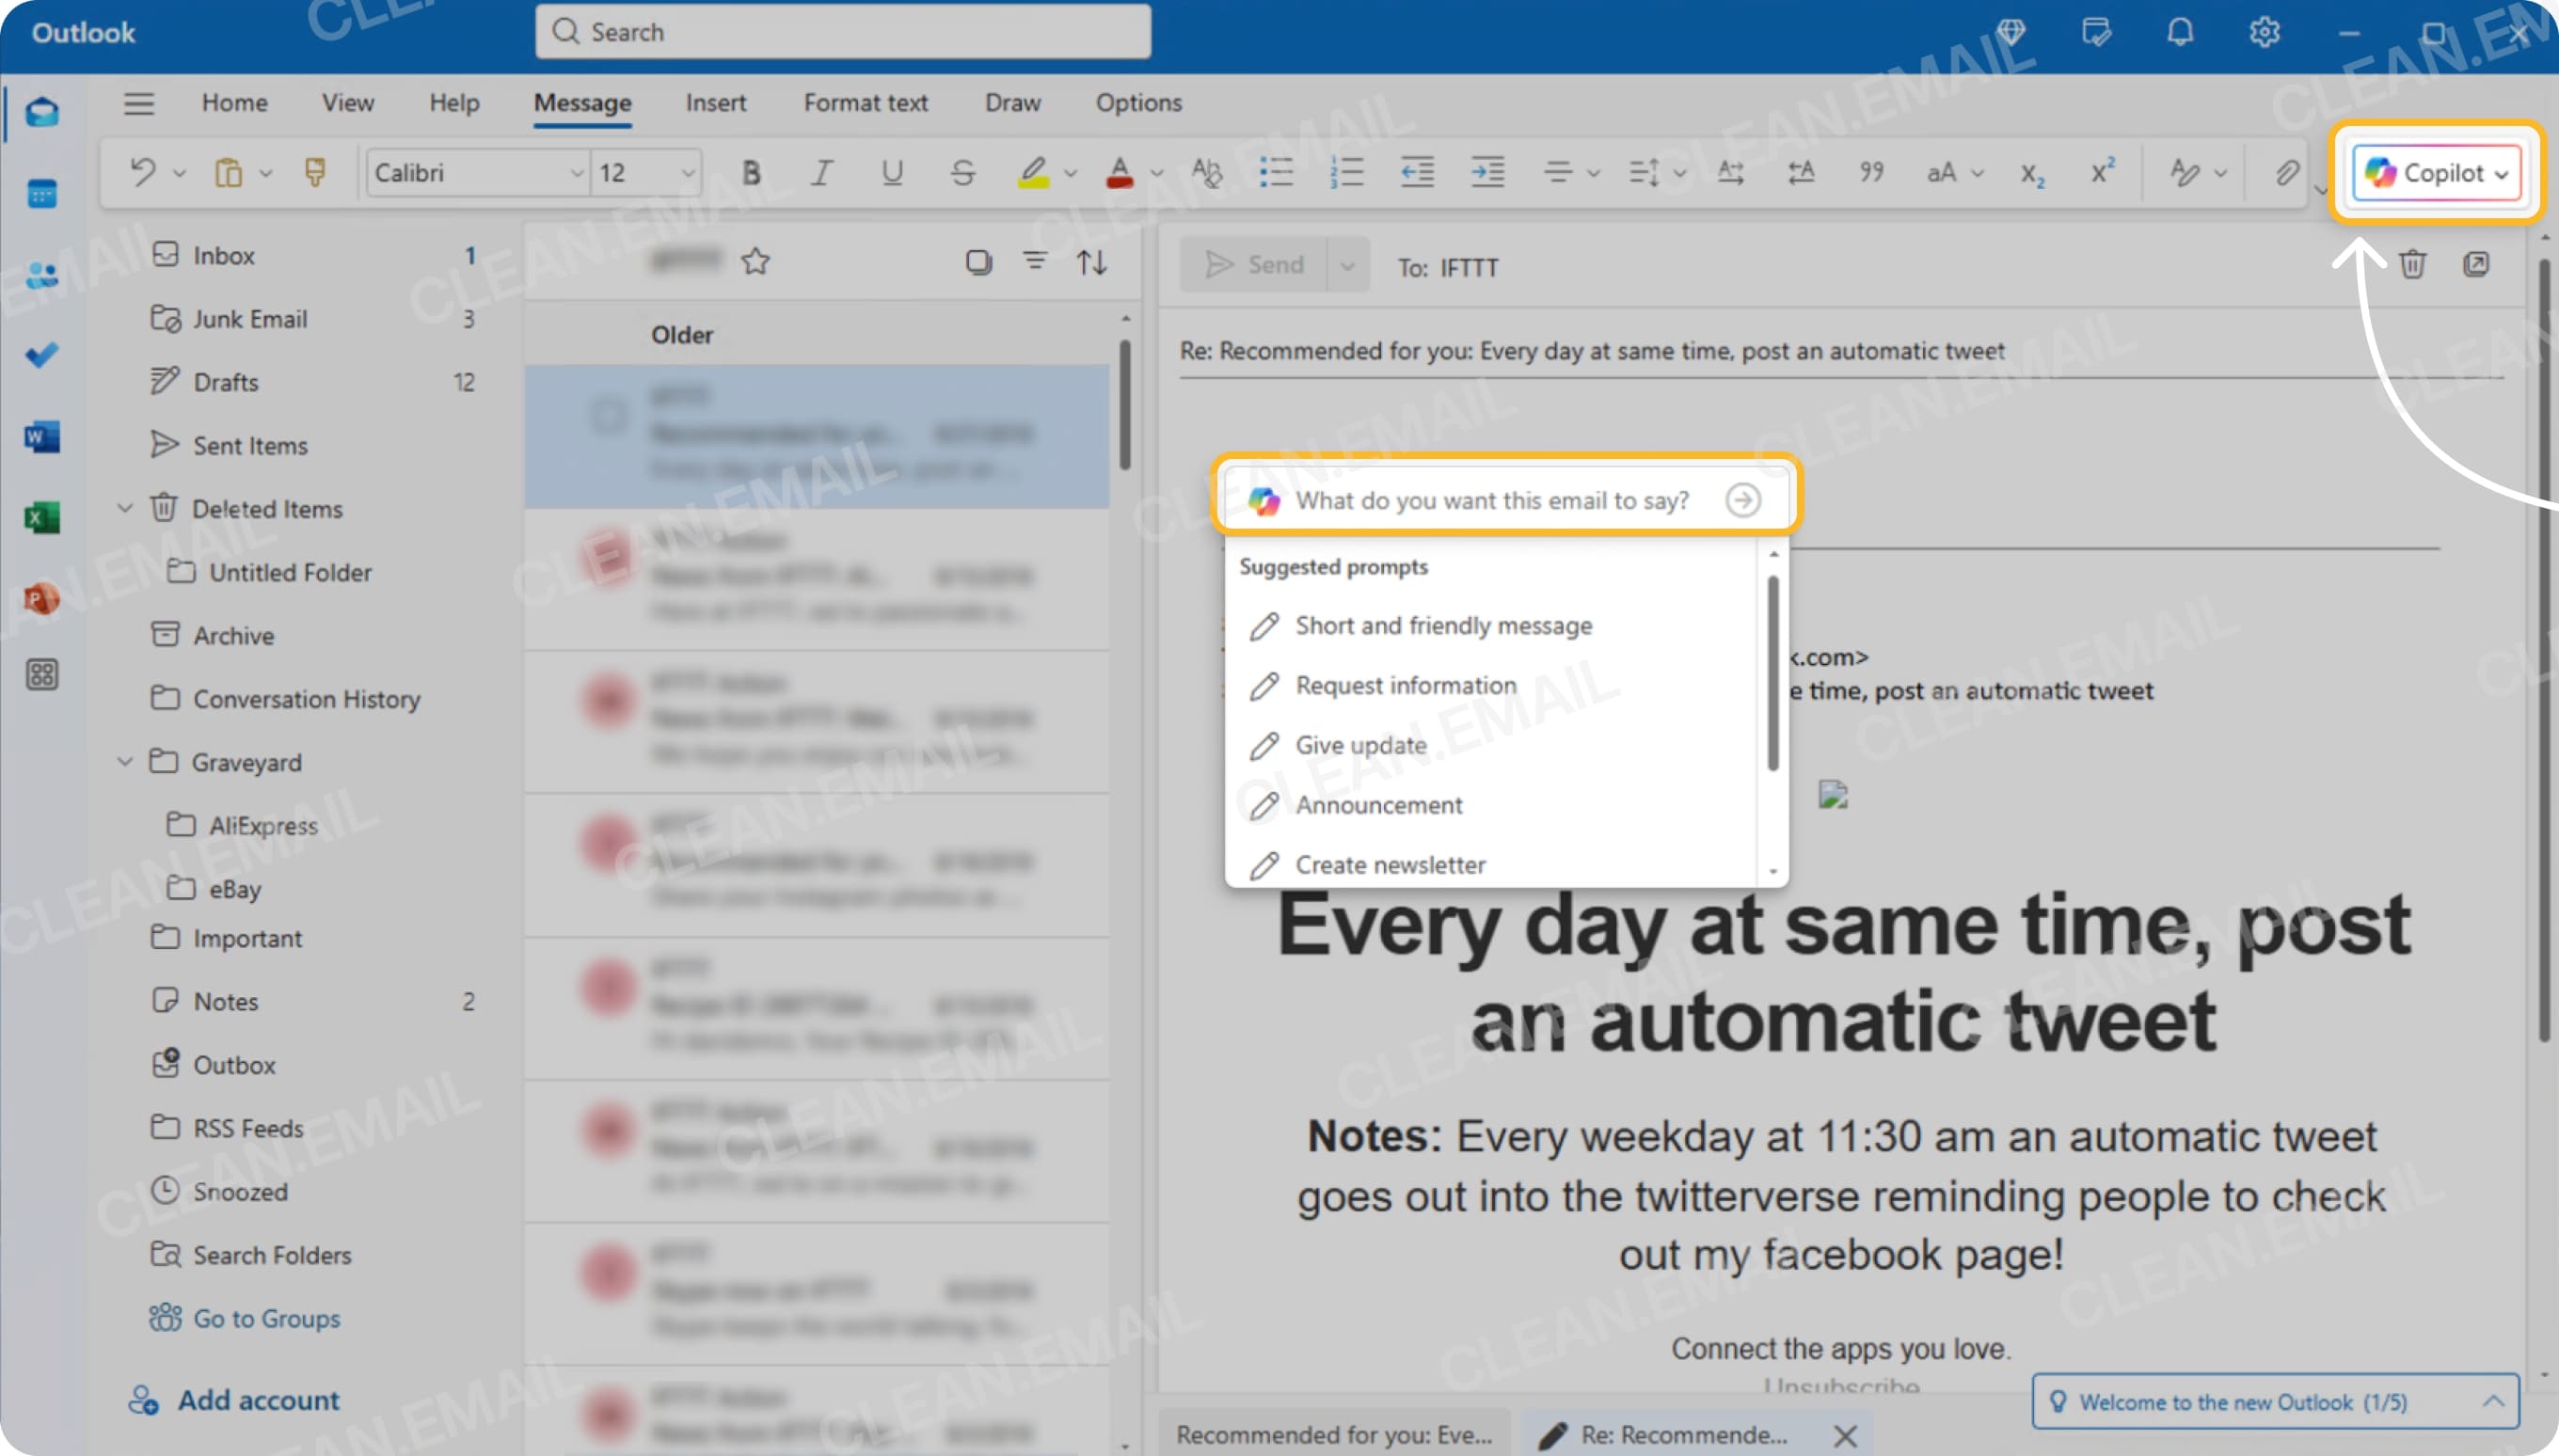The image size is (2559, 1456).
Task: Click the Format Painter icon
Action: click(315, 172)
